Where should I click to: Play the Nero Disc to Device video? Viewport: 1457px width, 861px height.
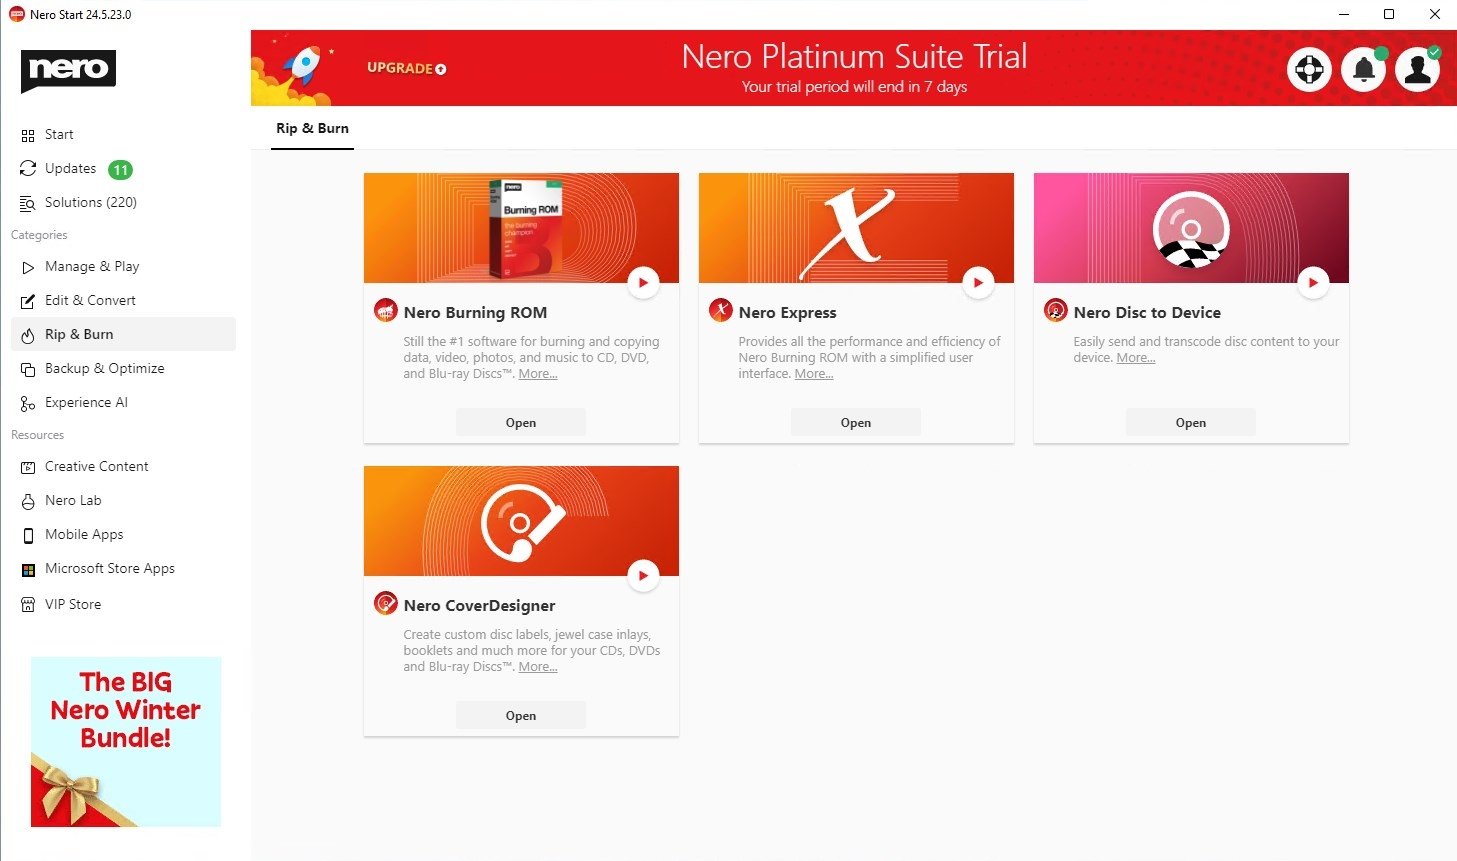(x=1313, y=283)
